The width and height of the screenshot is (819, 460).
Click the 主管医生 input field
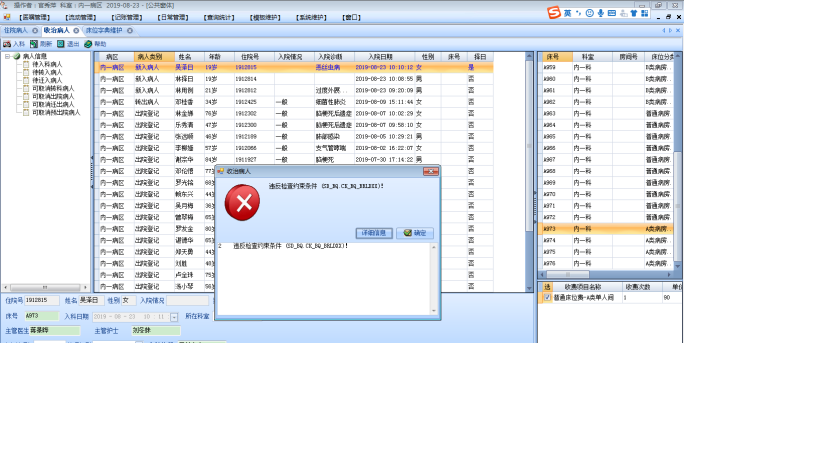pyautogui.click(x=55, y=331)
